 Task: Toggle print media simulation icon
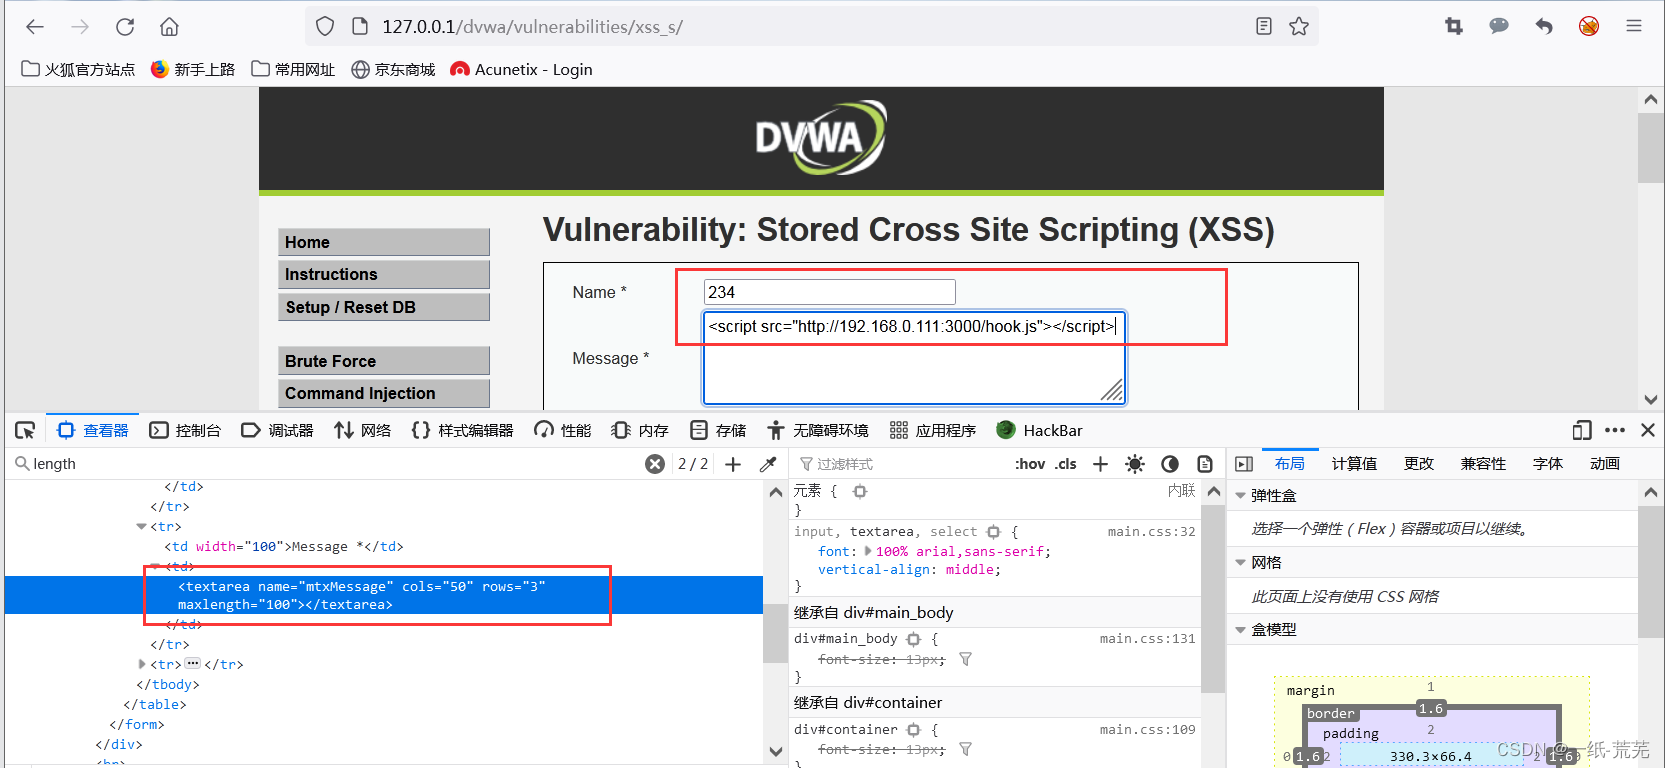coord(1205,464)
